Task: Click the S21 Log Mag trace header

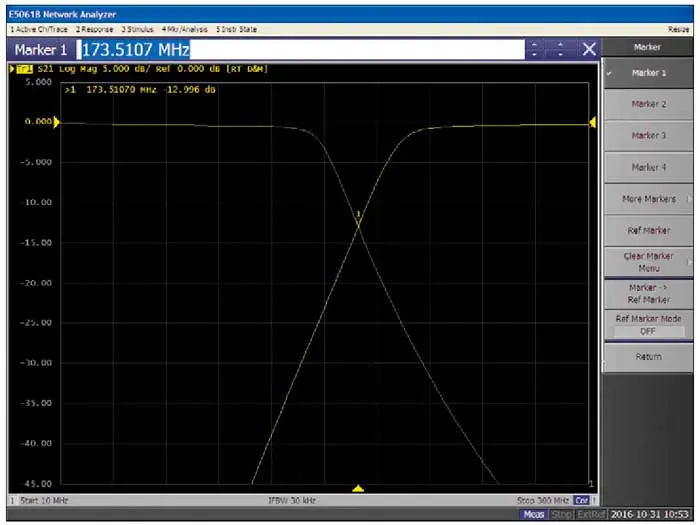Action: (153, 69)
